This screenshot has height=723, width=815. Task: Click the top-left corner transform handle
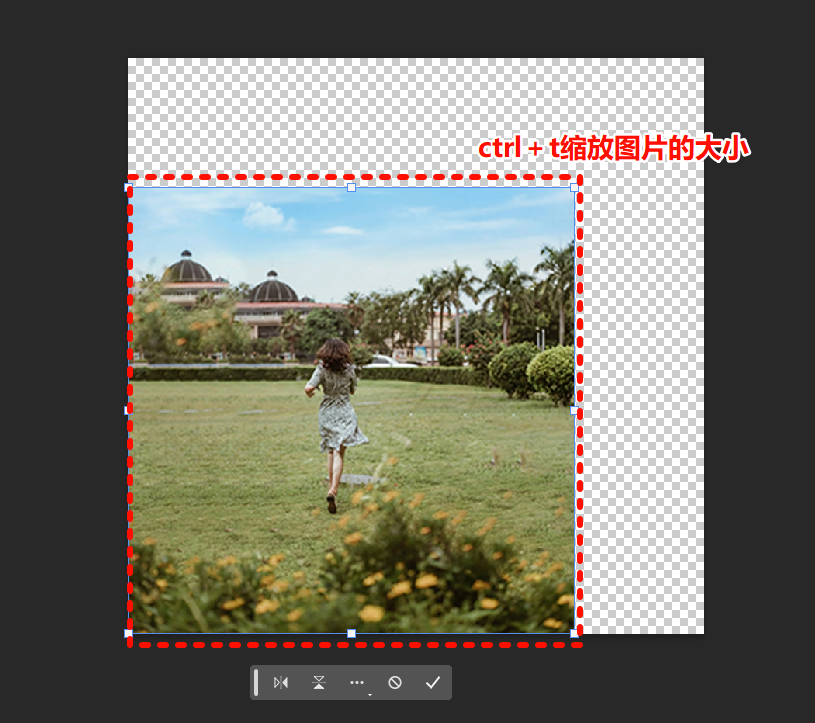point(129,185)
